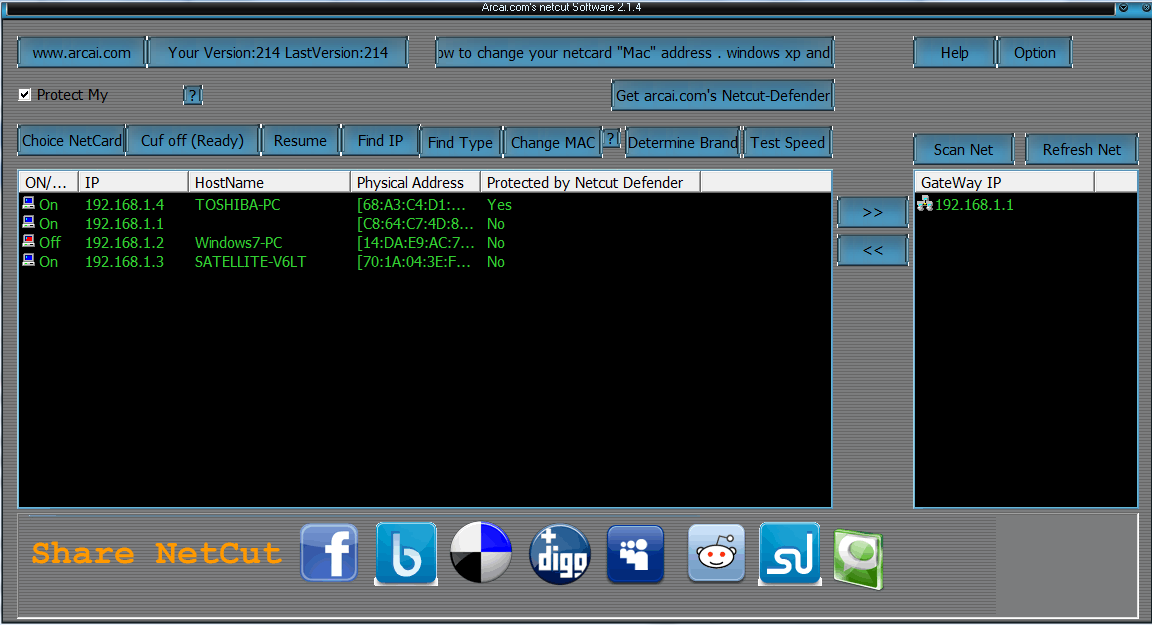
Task: Click the Protected by Netcut Defender header
Action: pos(590,182)
